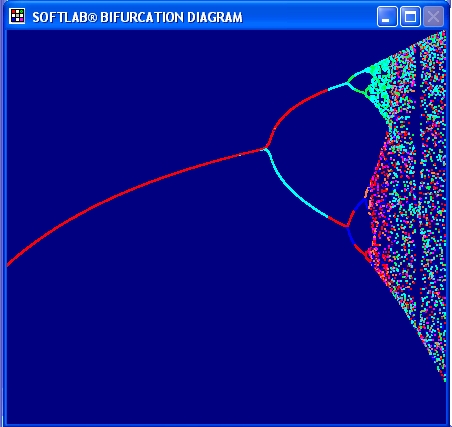Click the first bifurcation point where red splits
The width and height of the screenshot is (452, 427).
click(266, 148)
